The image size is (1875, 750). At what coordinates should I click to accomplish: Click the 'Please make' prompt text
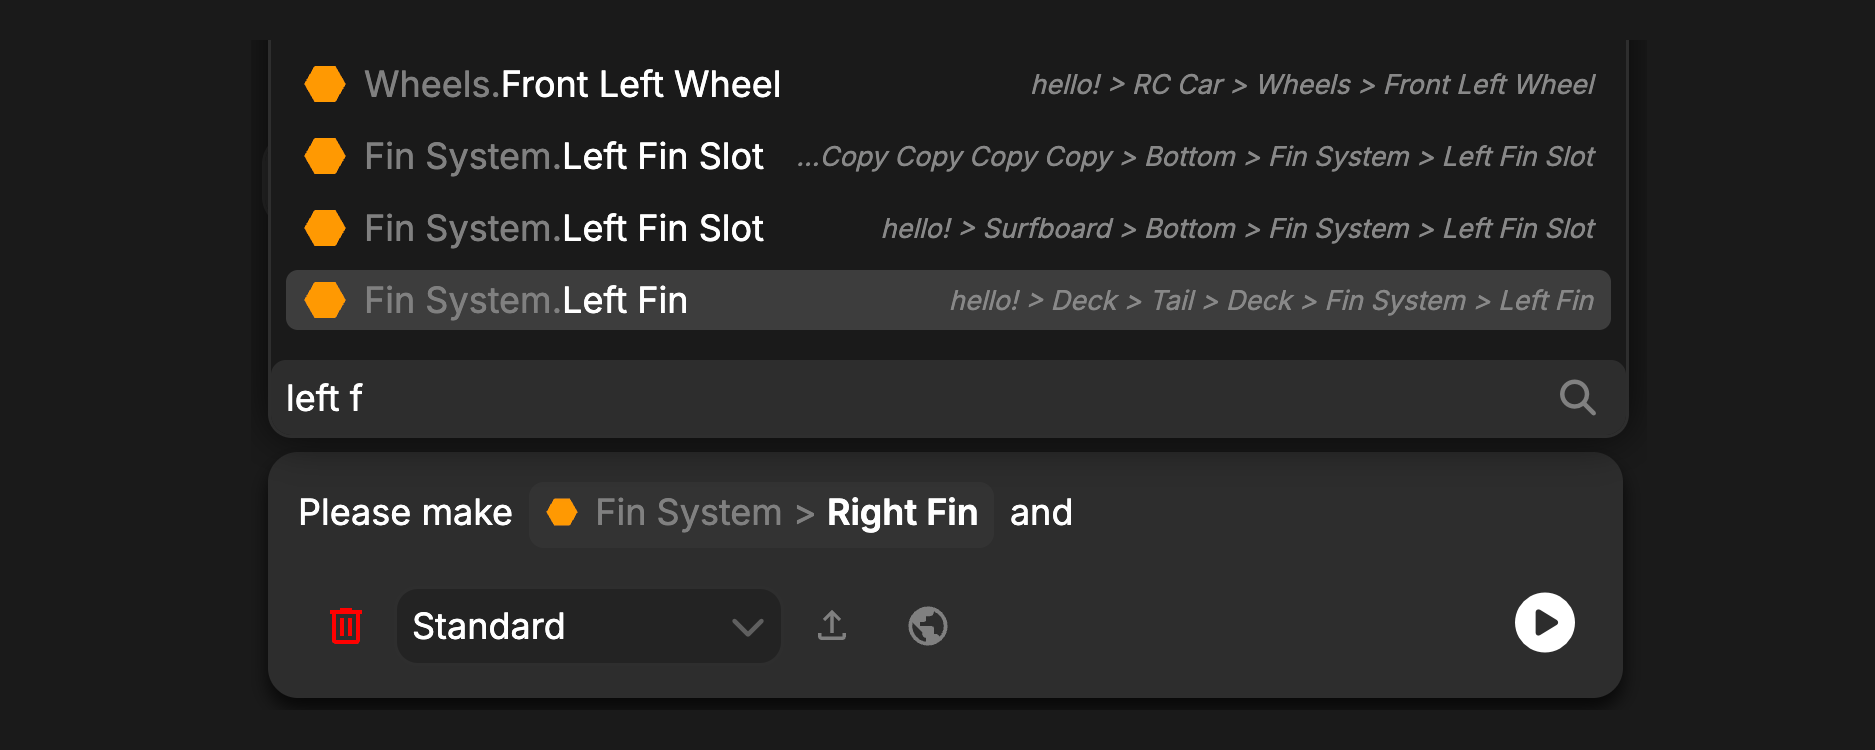[405, 513]
